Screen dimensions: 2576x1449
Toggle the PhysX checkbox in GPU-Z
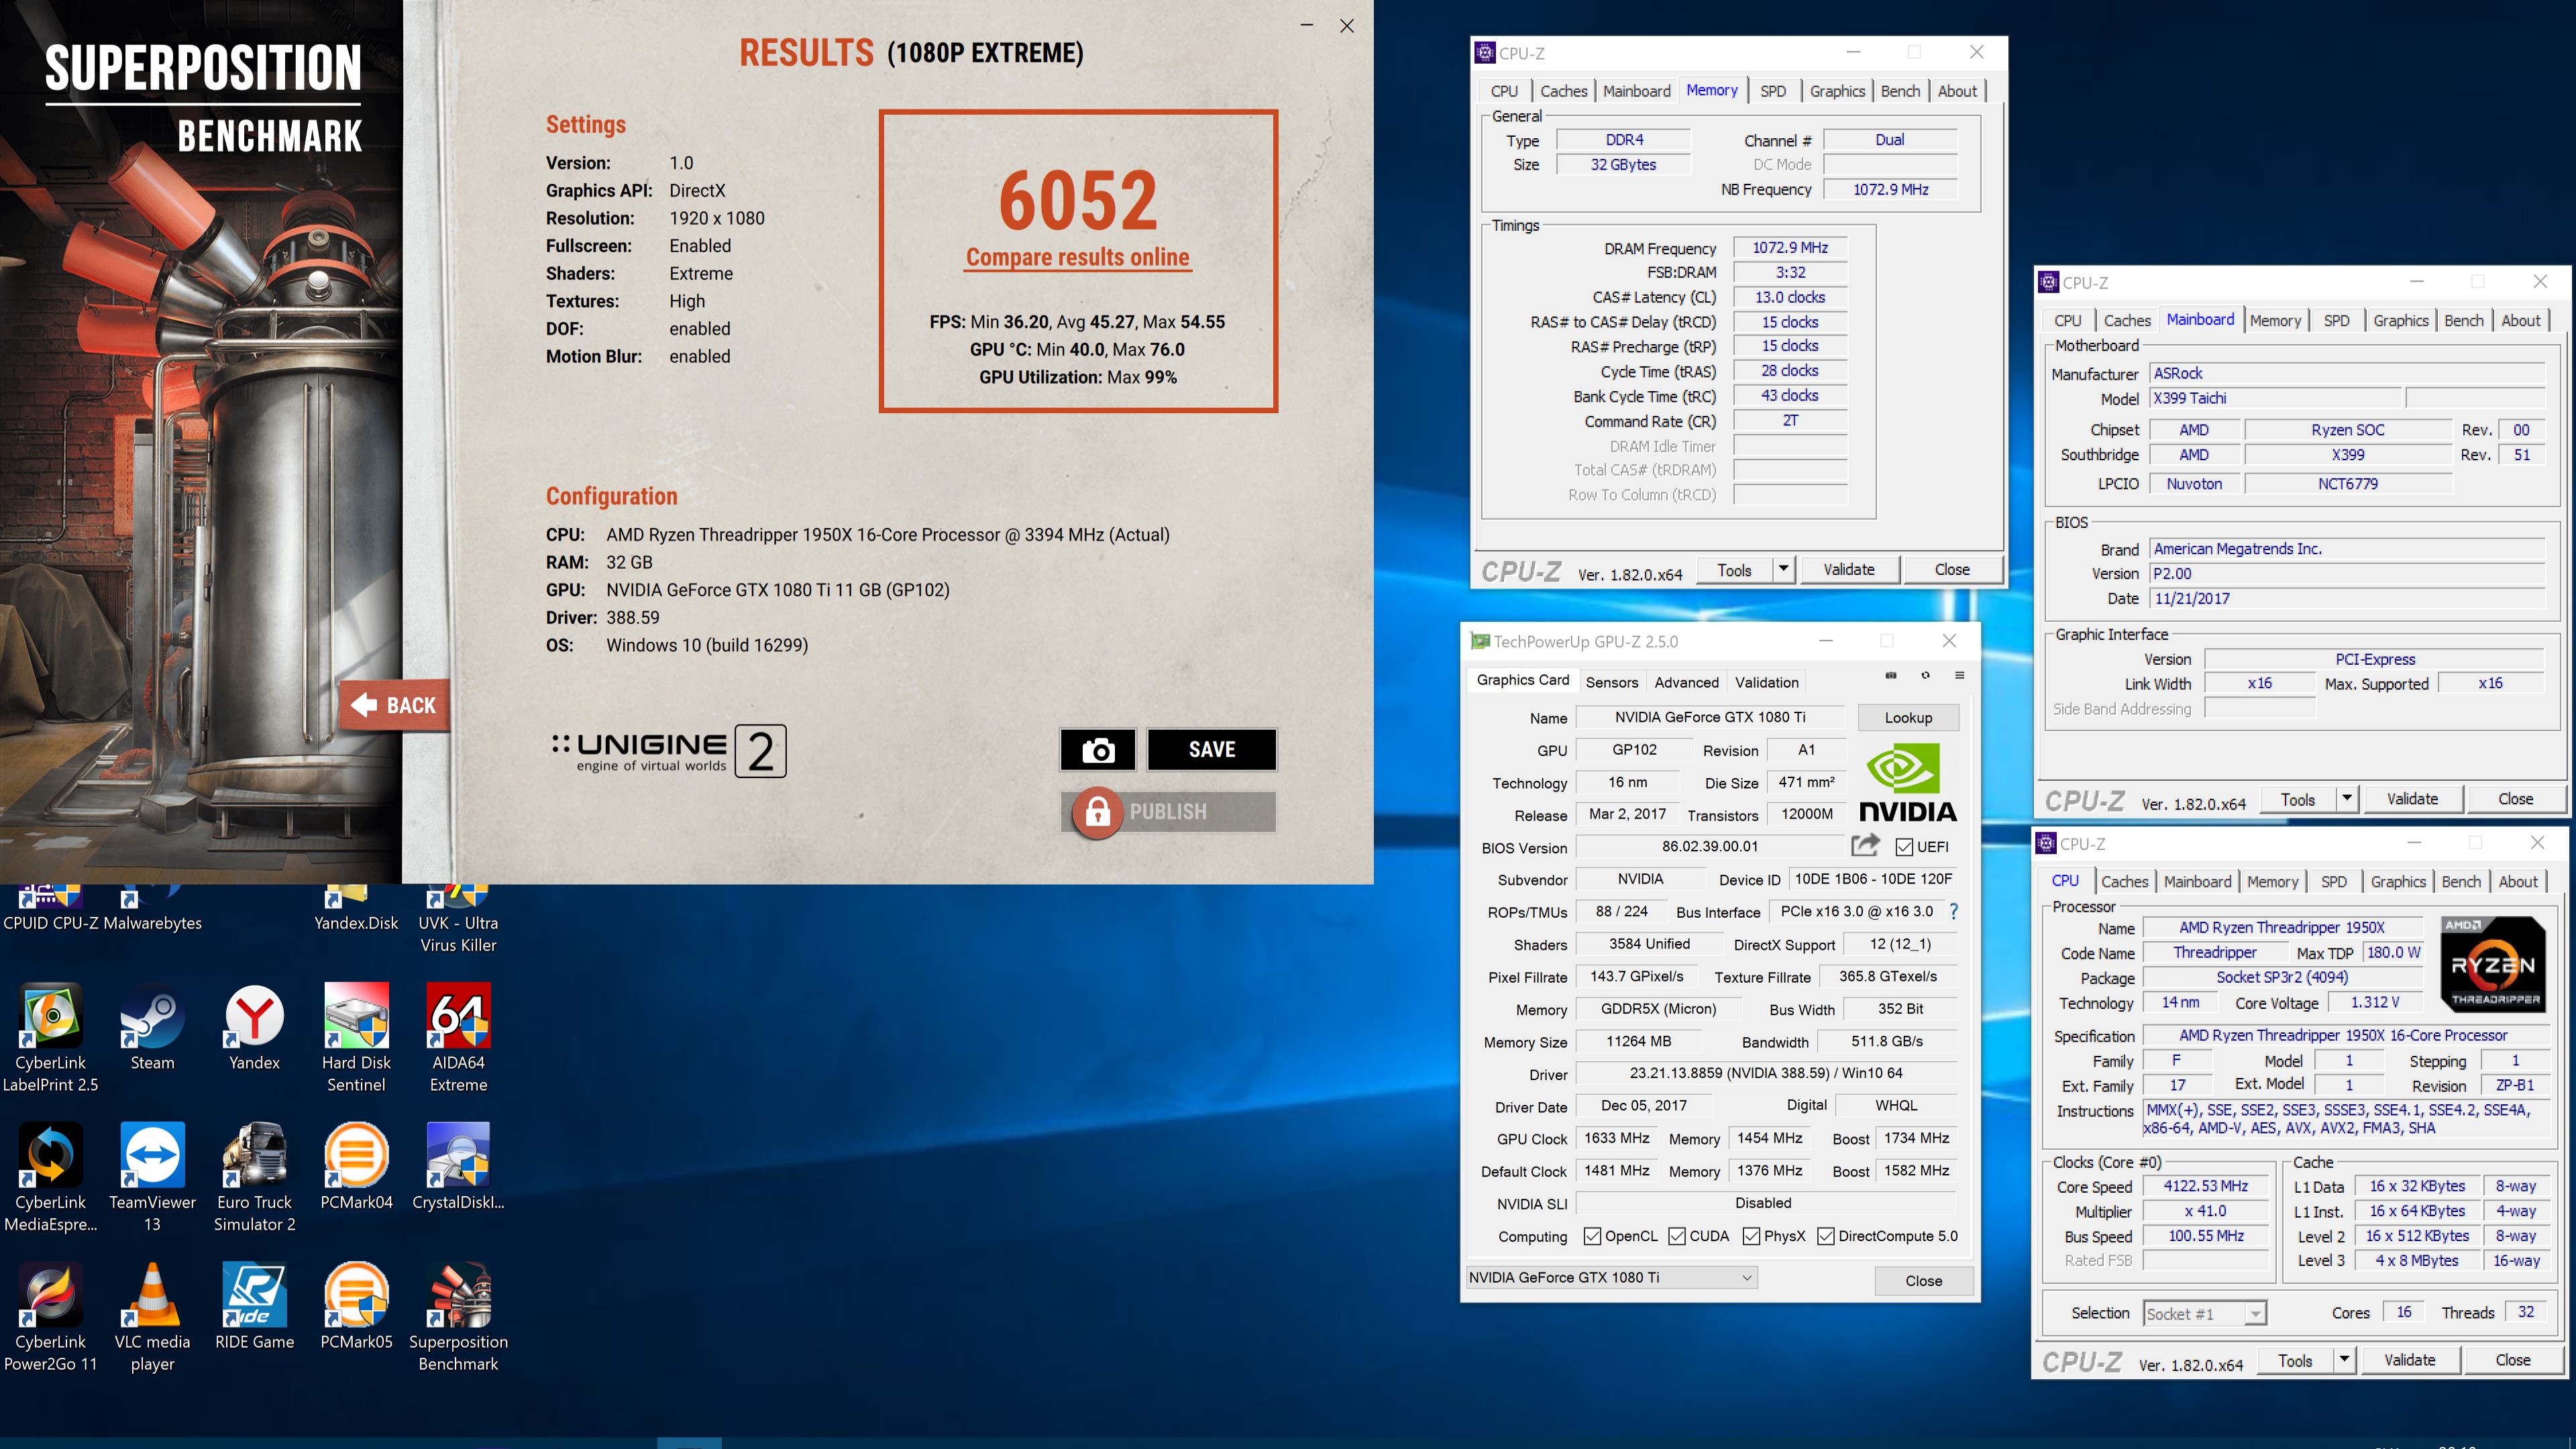[x=1751, y=1236]
